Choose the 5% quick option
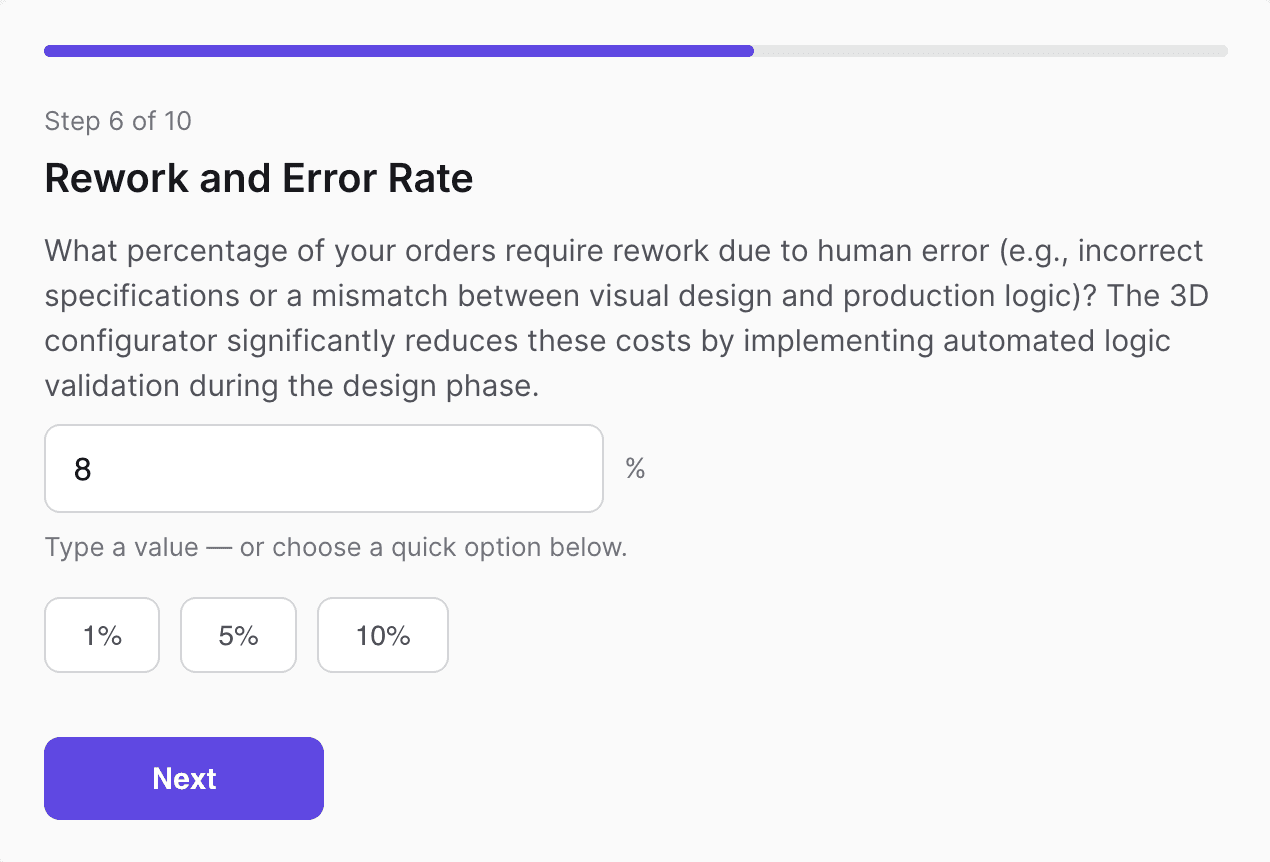Image resolution: width=1270 pixels, height=862 pixels. (x=238, y=635)
